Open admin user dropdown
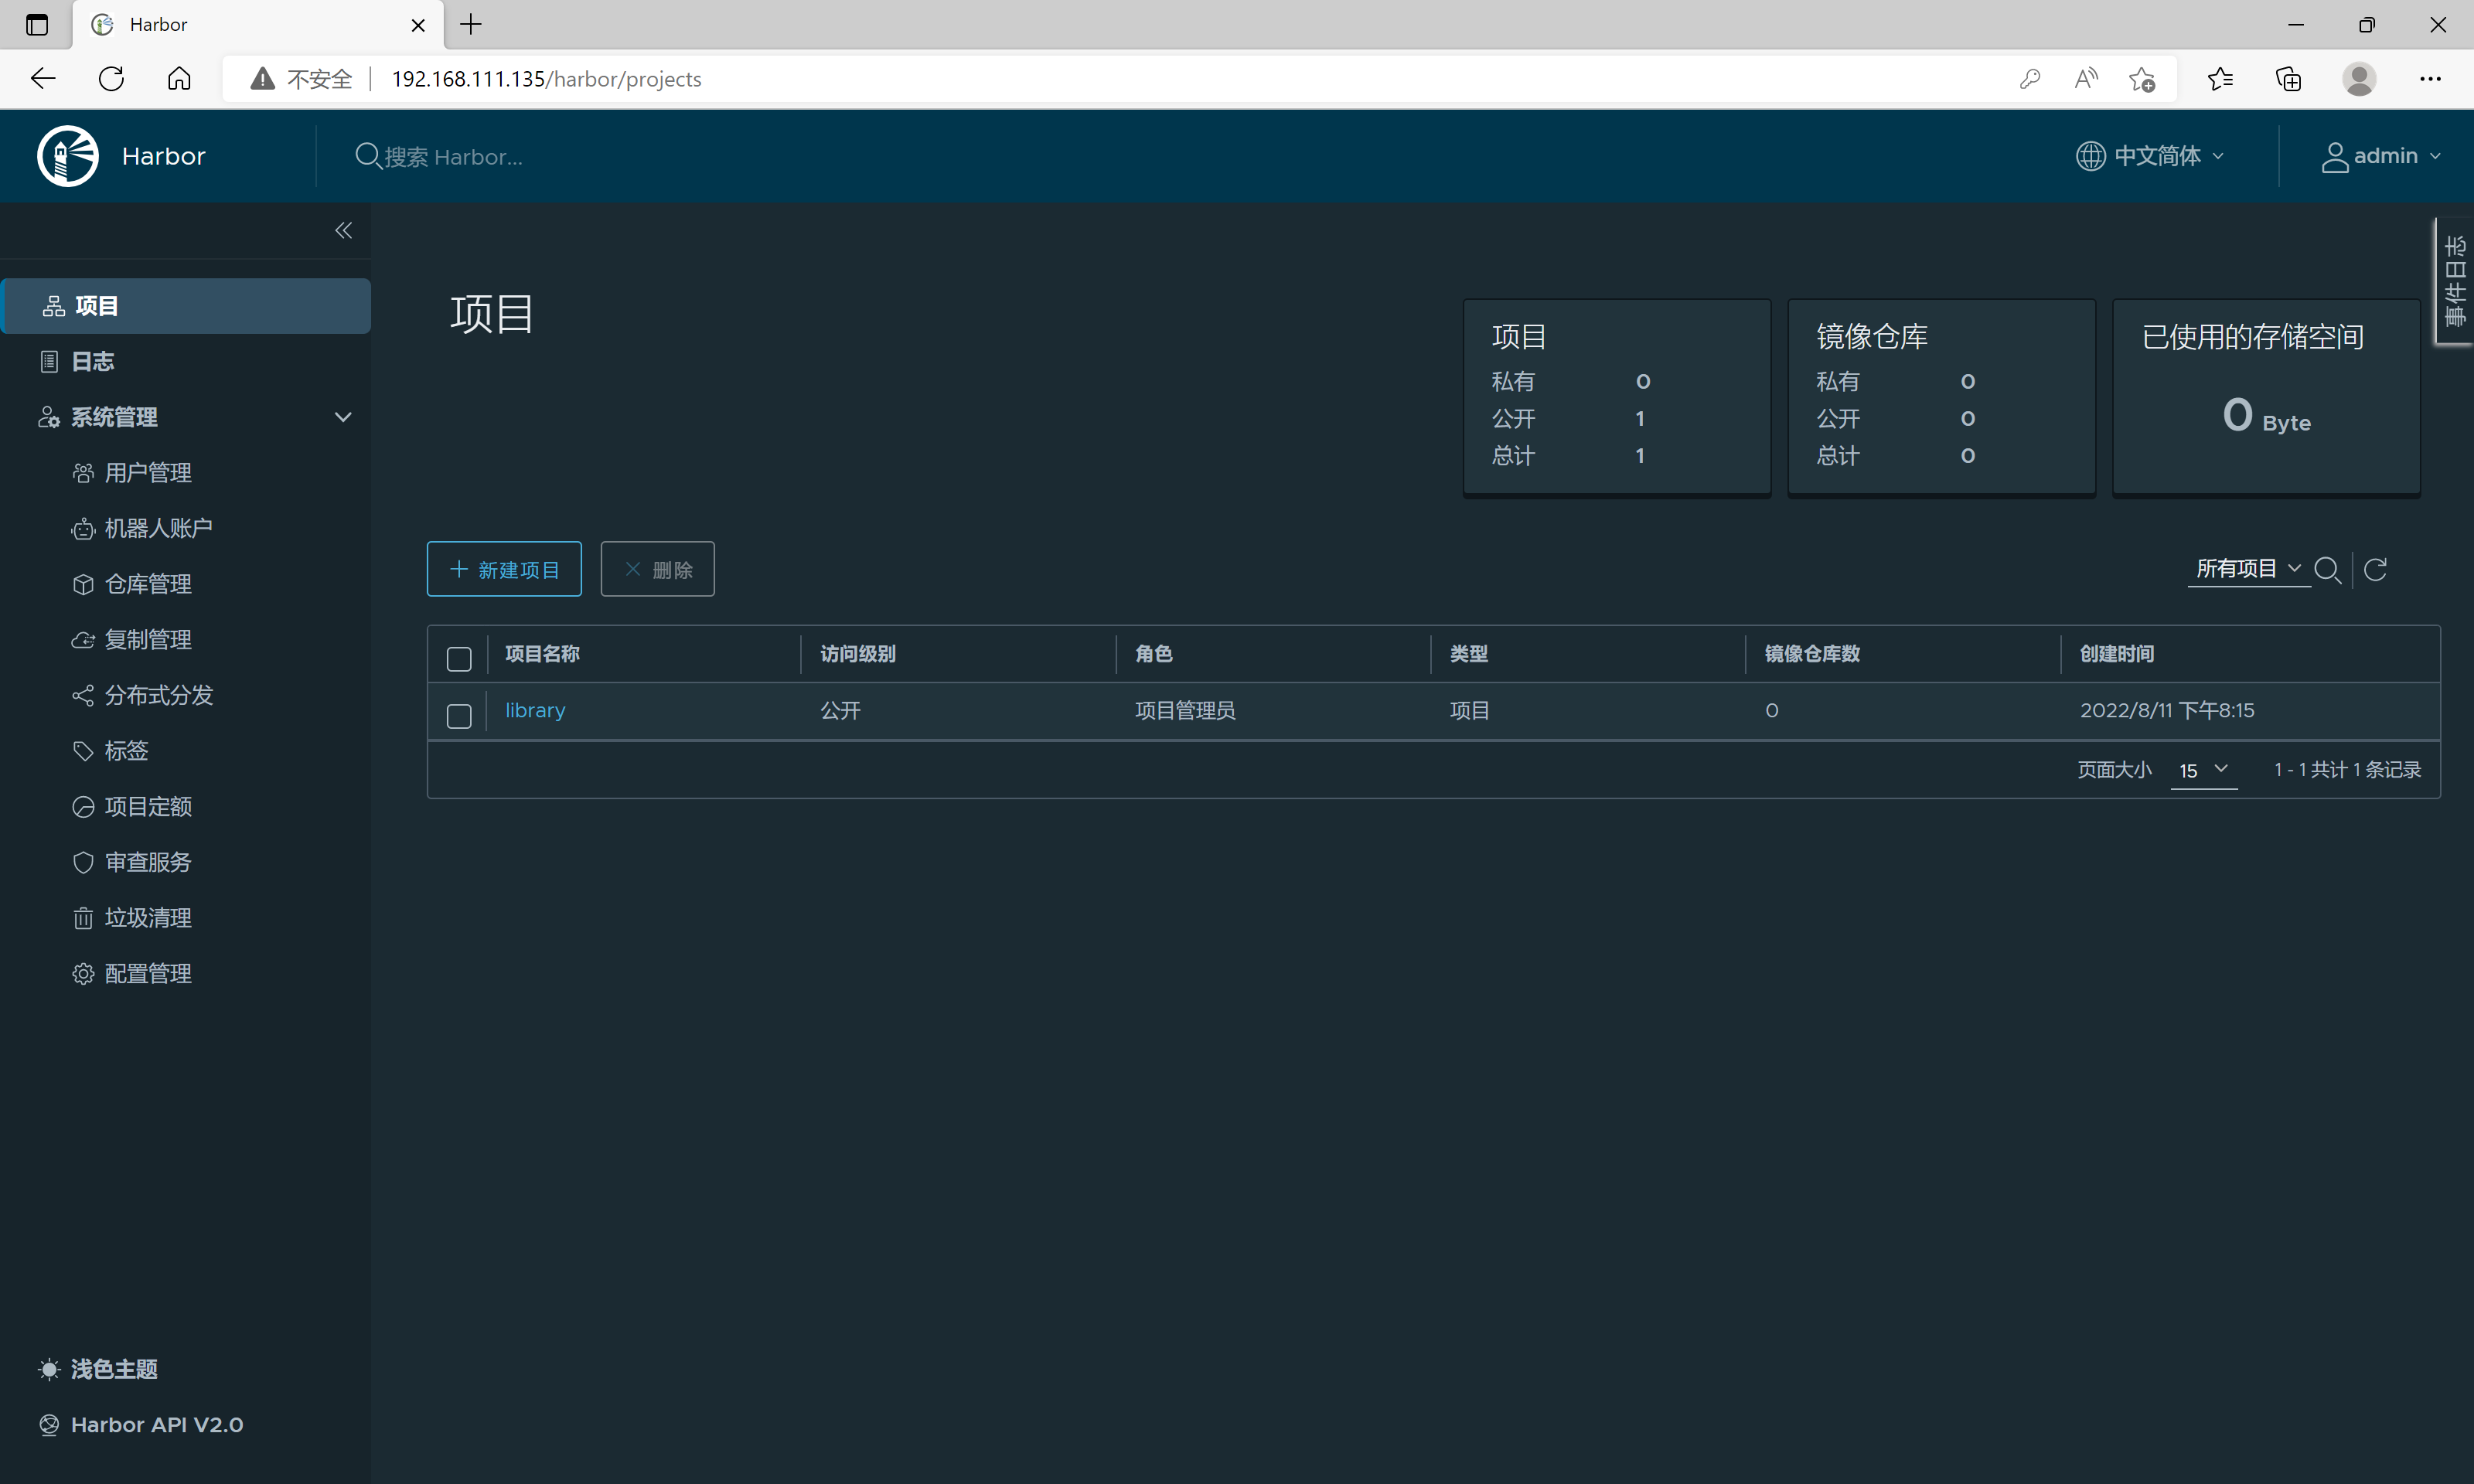This screenshot has width=2474, height=1484. point(2380,156)
